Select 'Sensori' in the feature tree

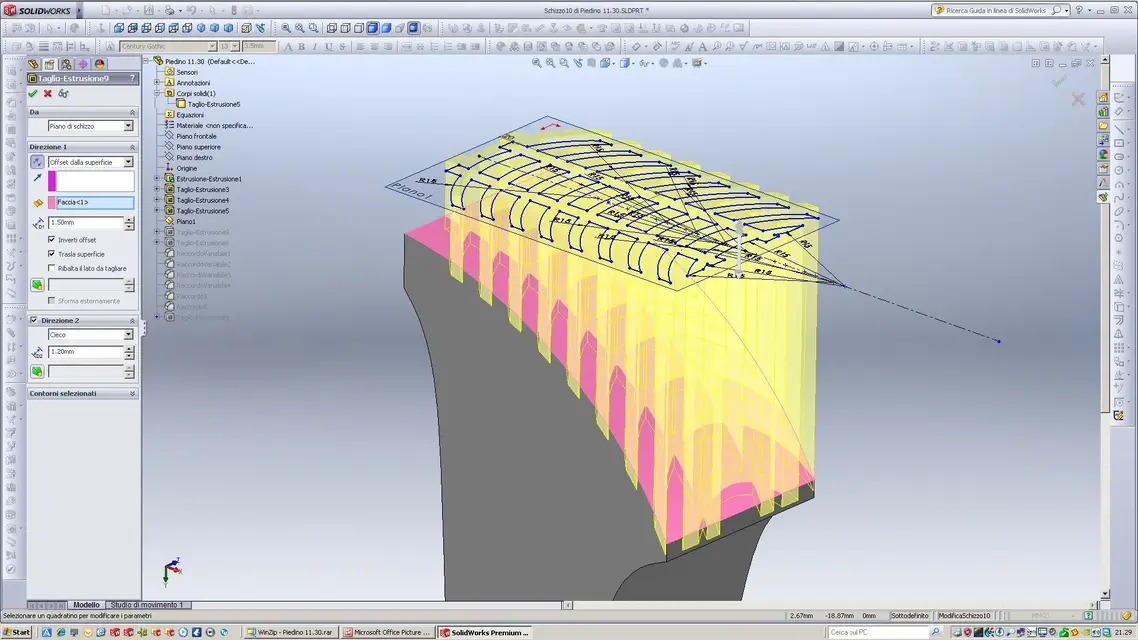187,73
